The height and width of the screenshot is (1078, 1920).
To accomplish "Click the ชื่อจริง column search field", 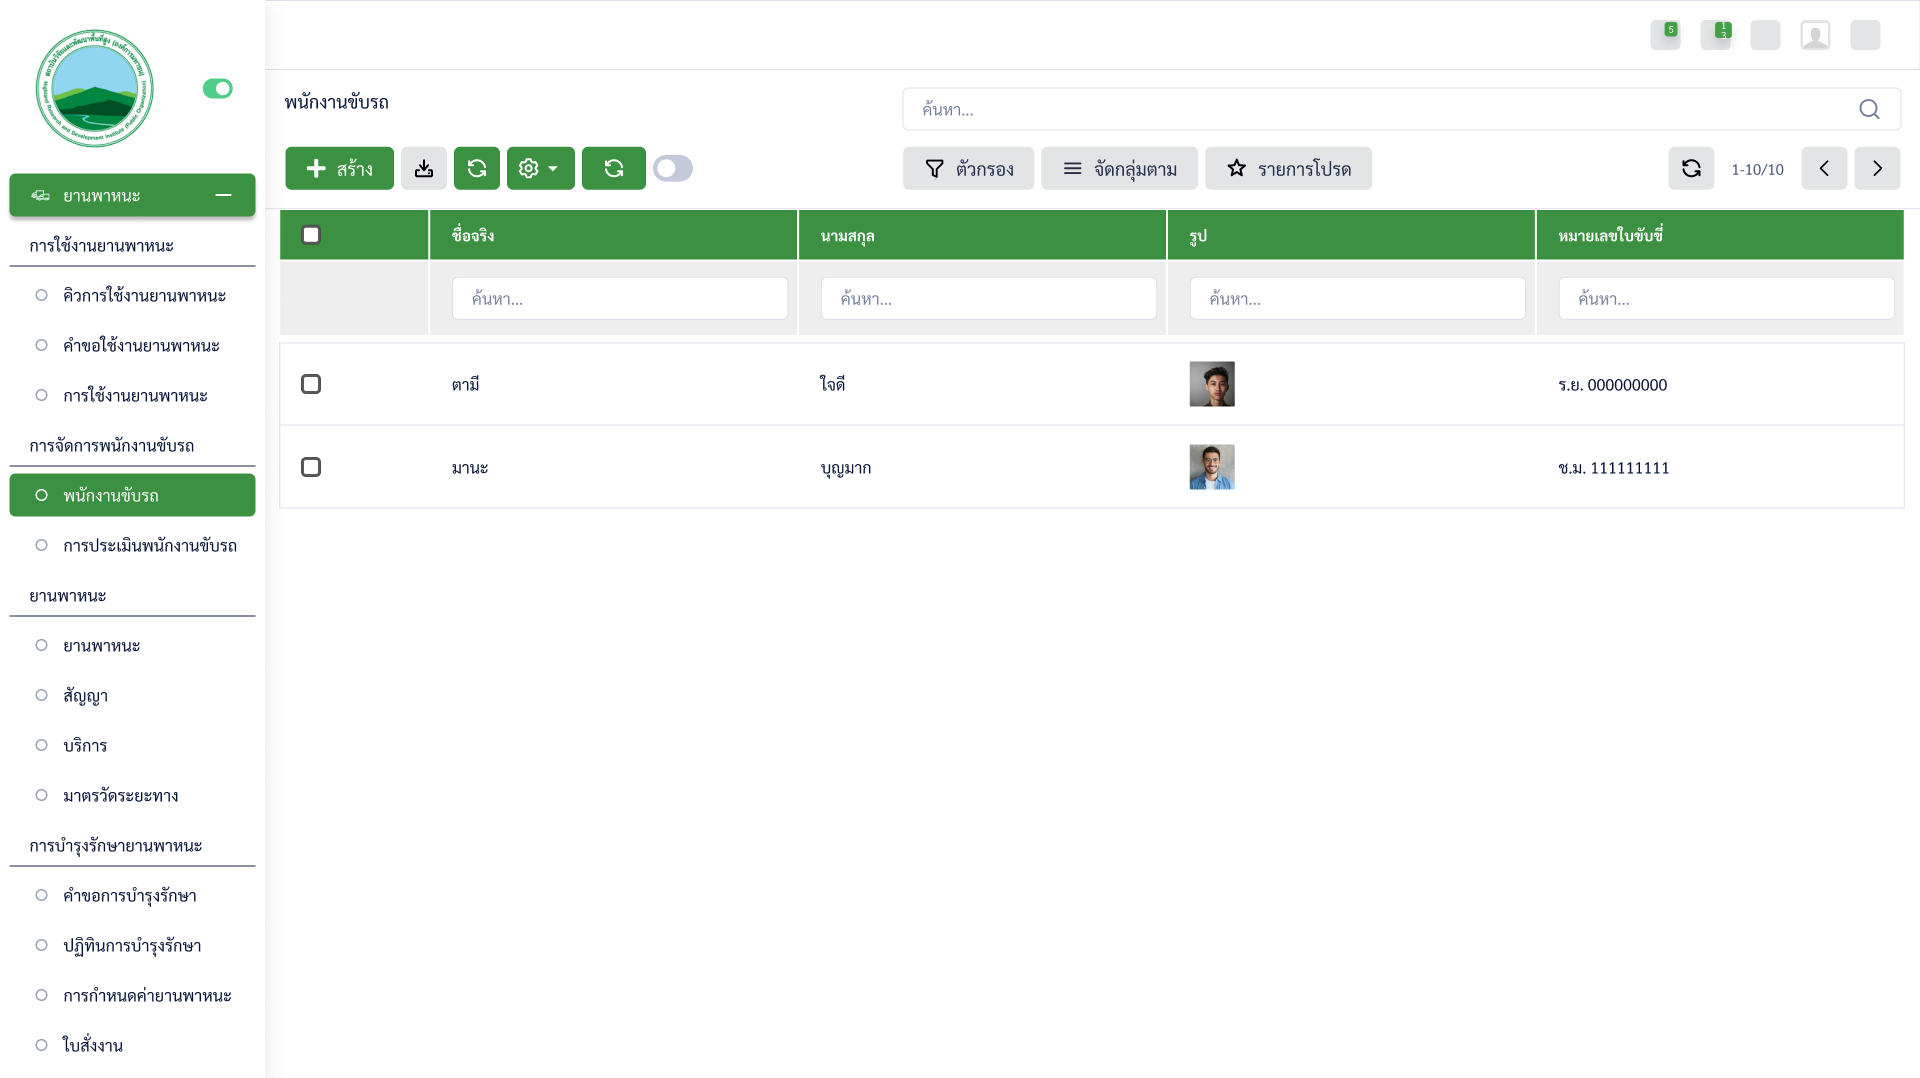I will coord(619,298).
